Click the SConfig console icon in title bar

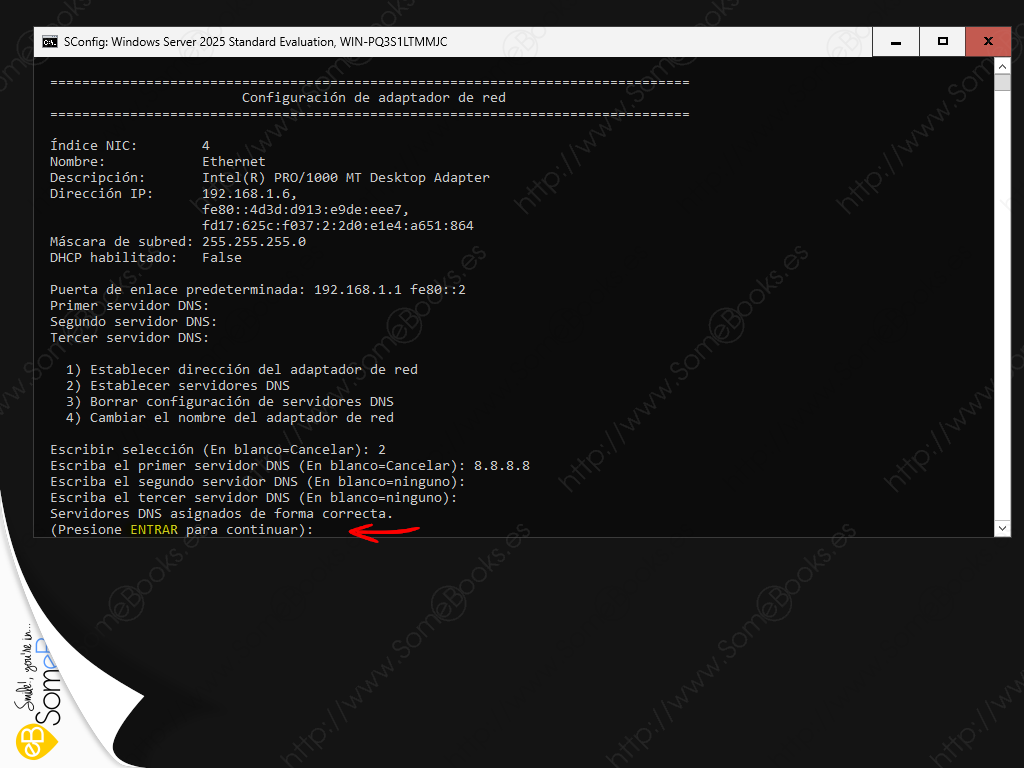pyautogui.click(x=50, y=42)
